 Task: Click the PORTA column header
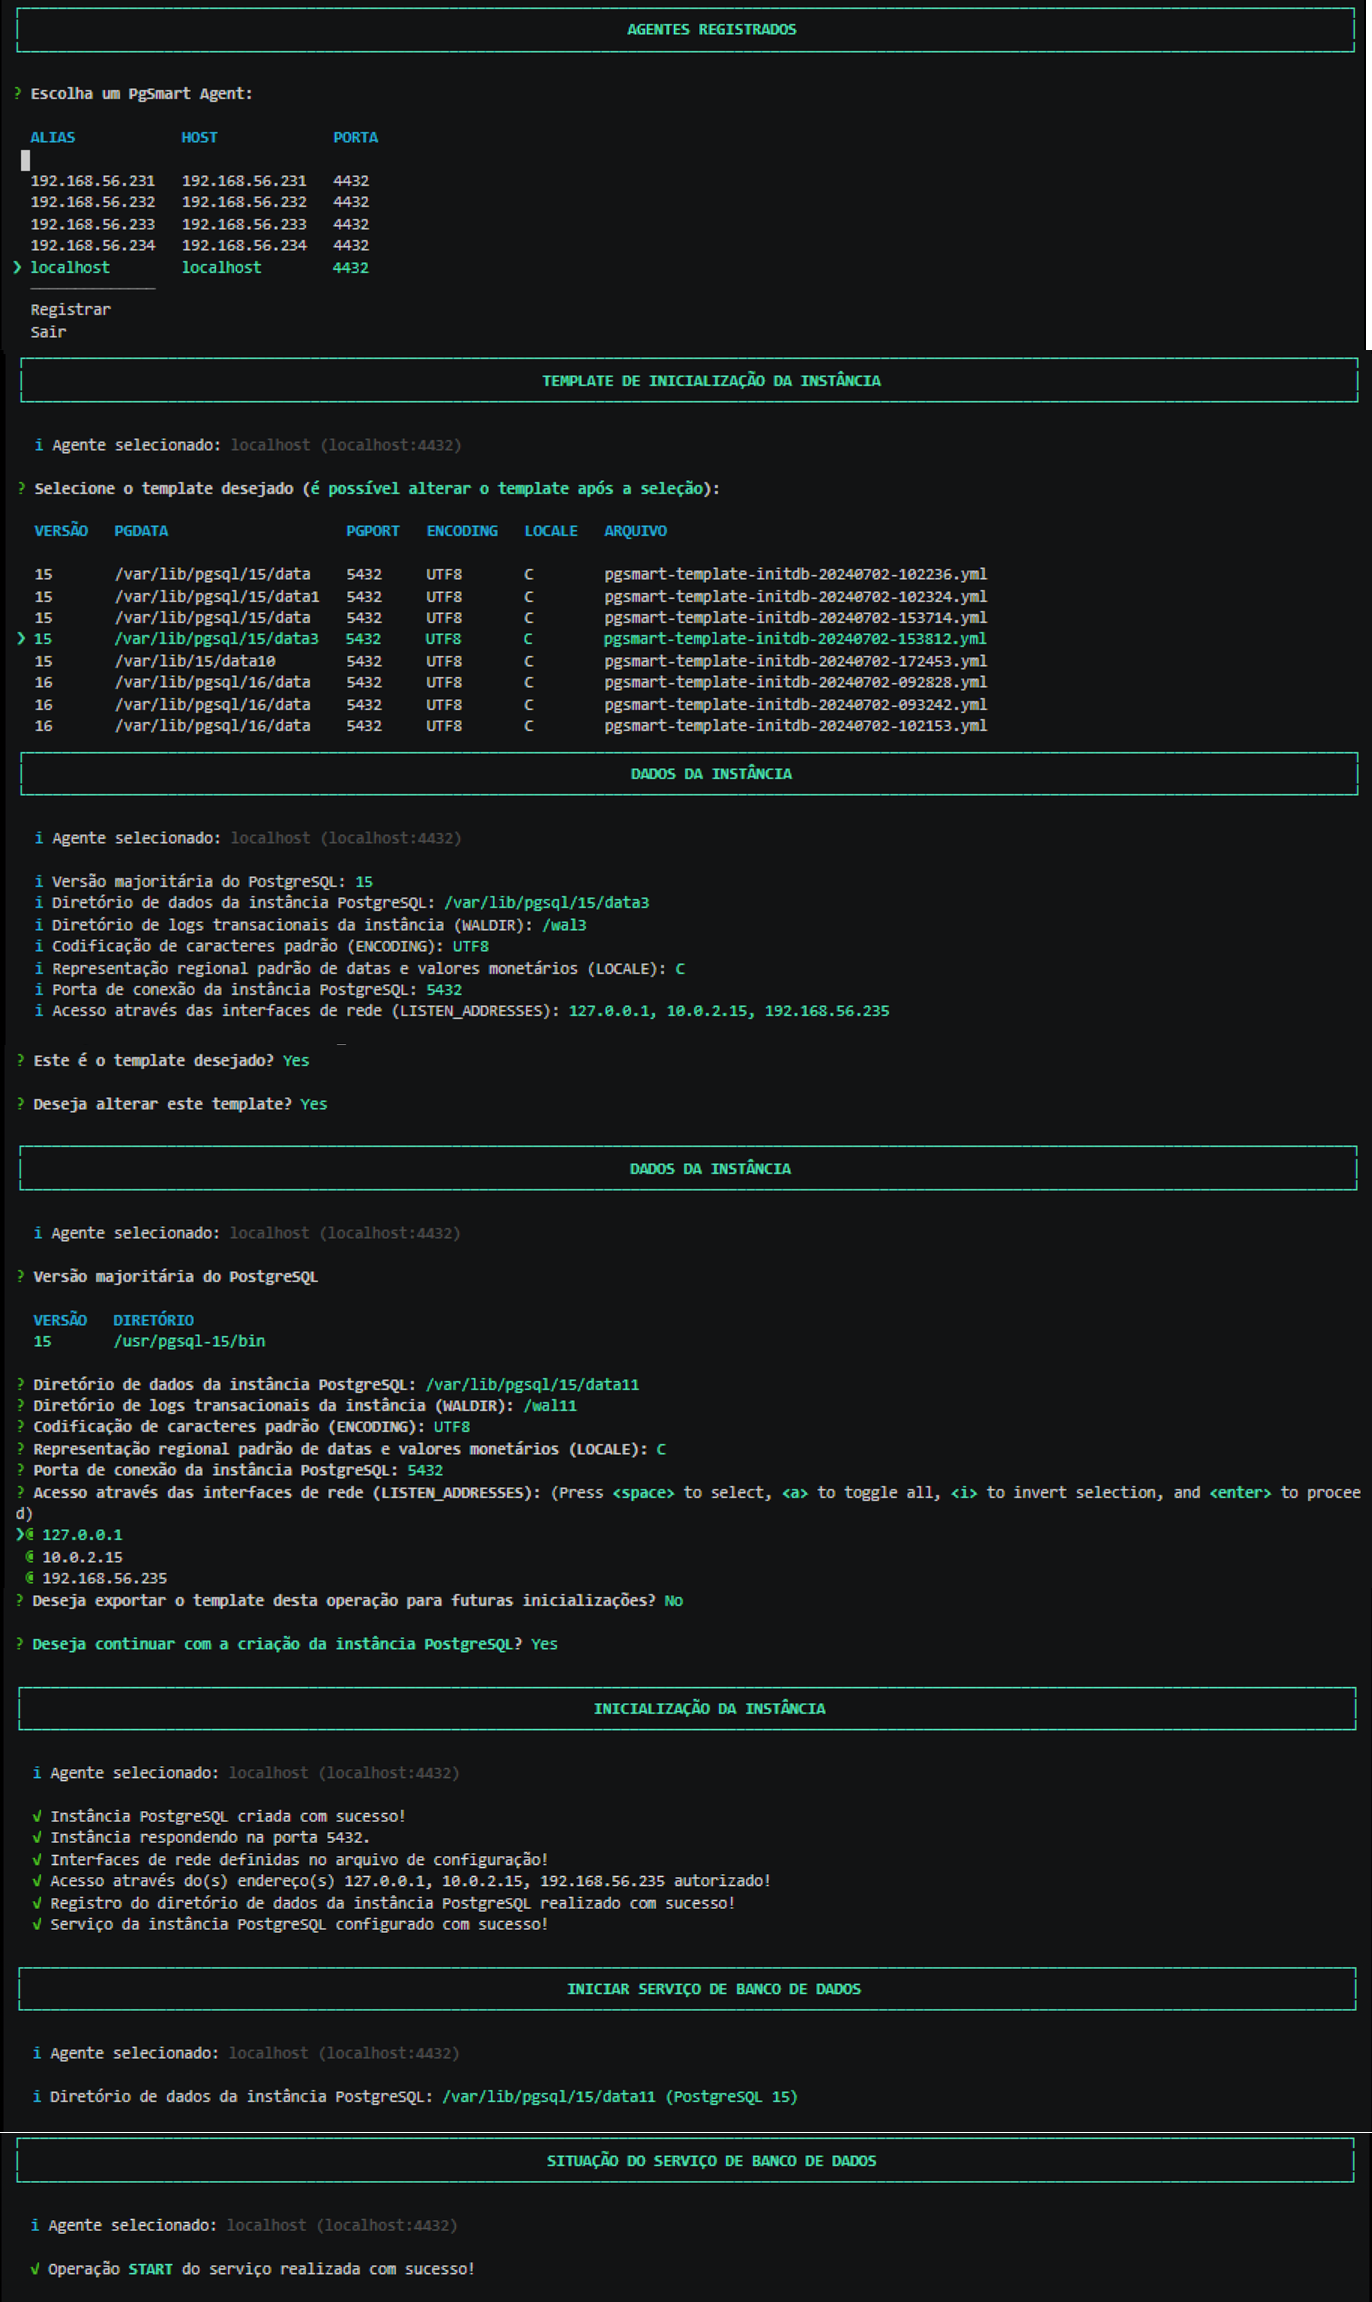355,138
